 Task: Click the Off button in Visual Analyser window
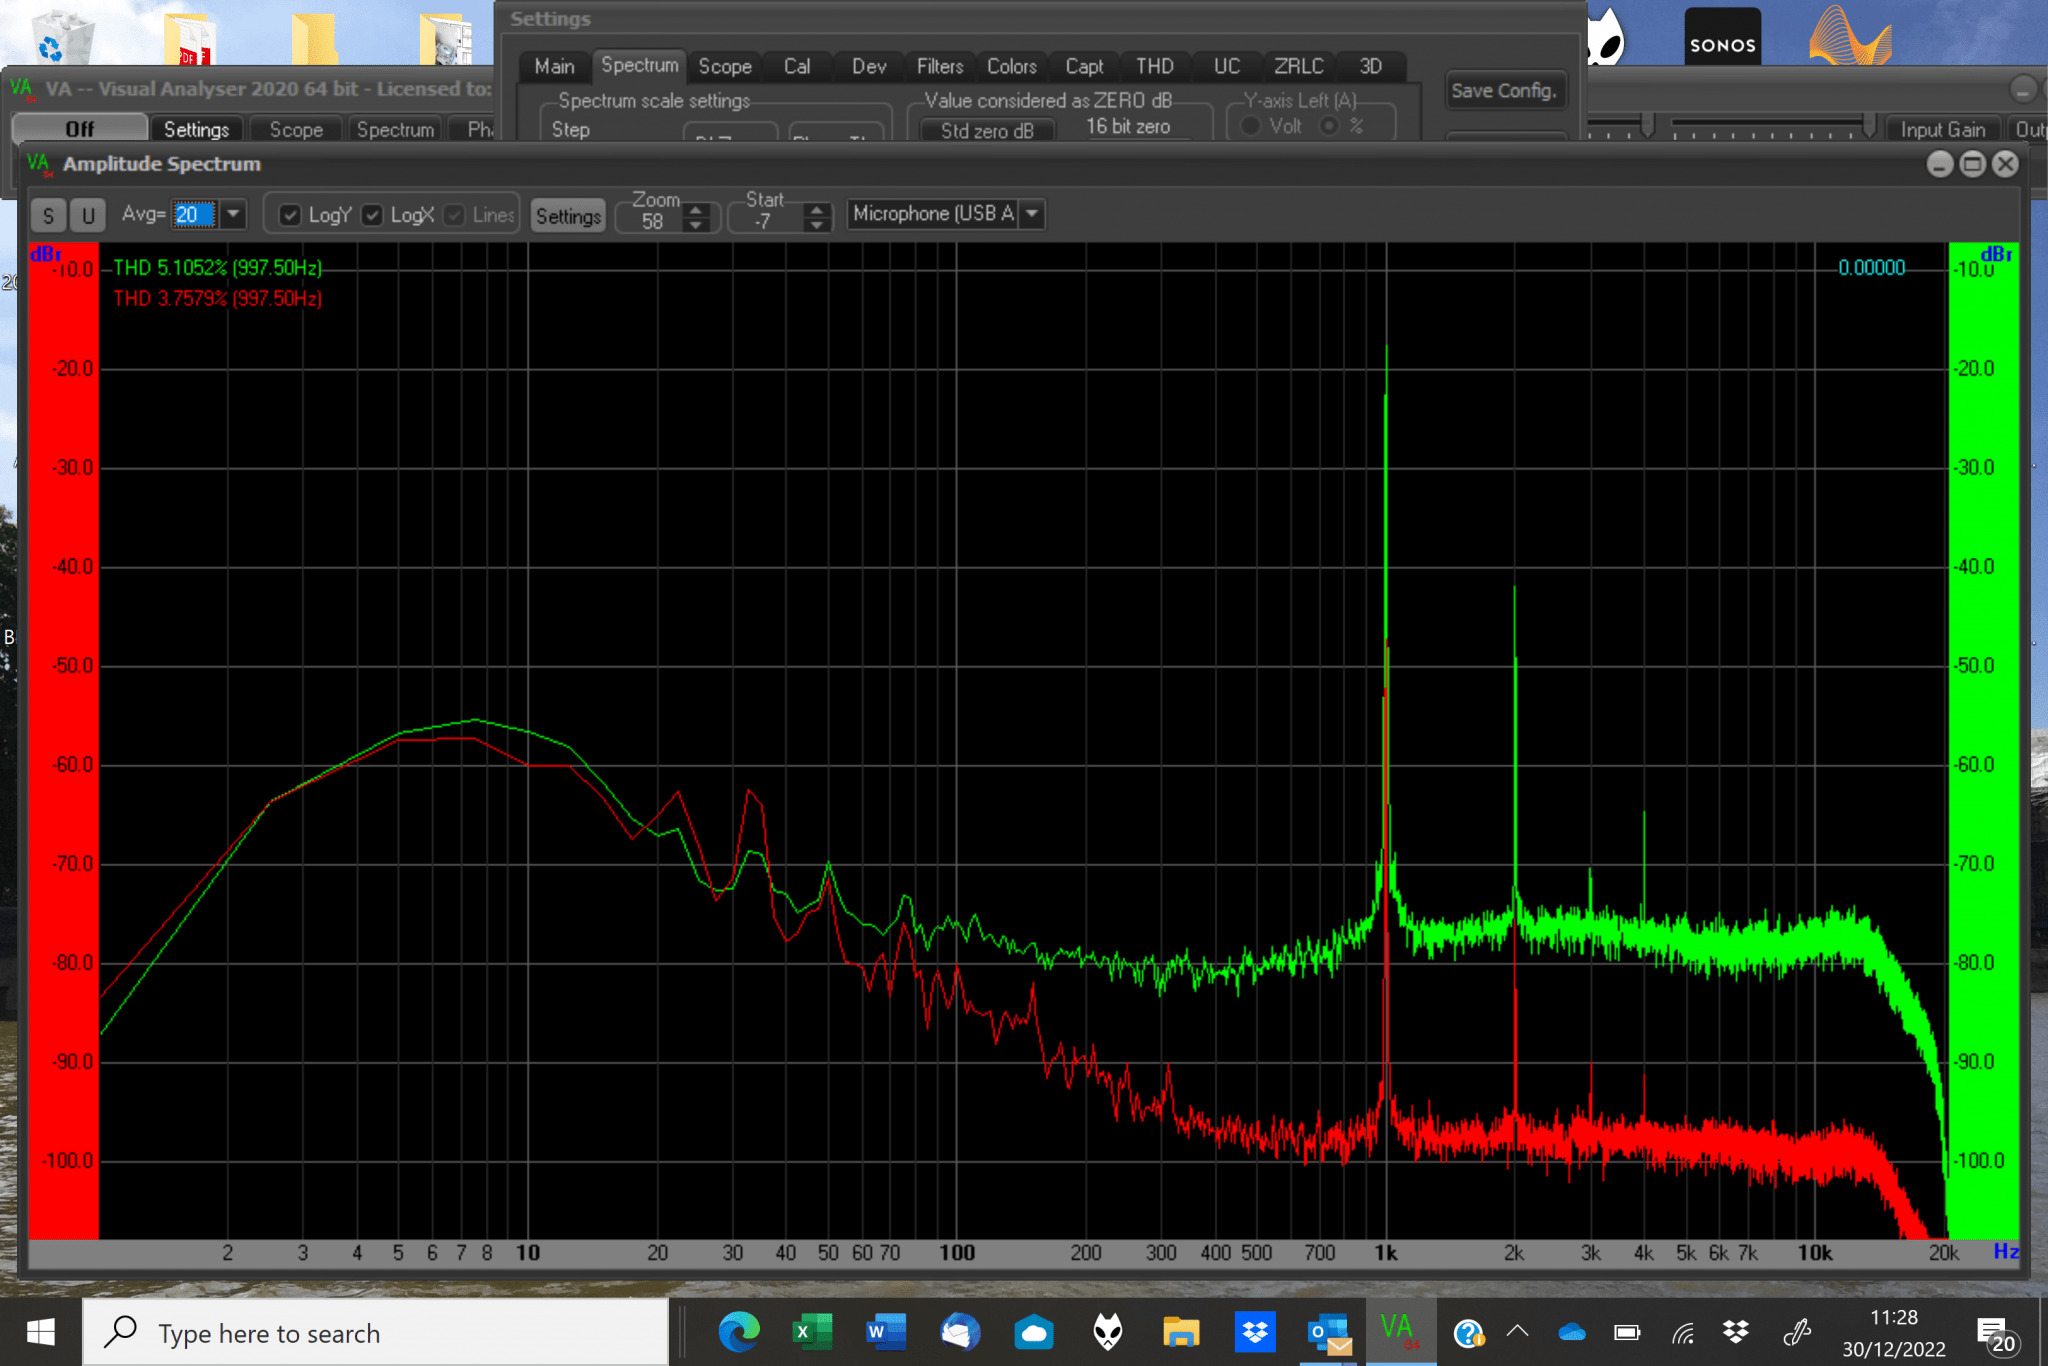click(80, 129)
